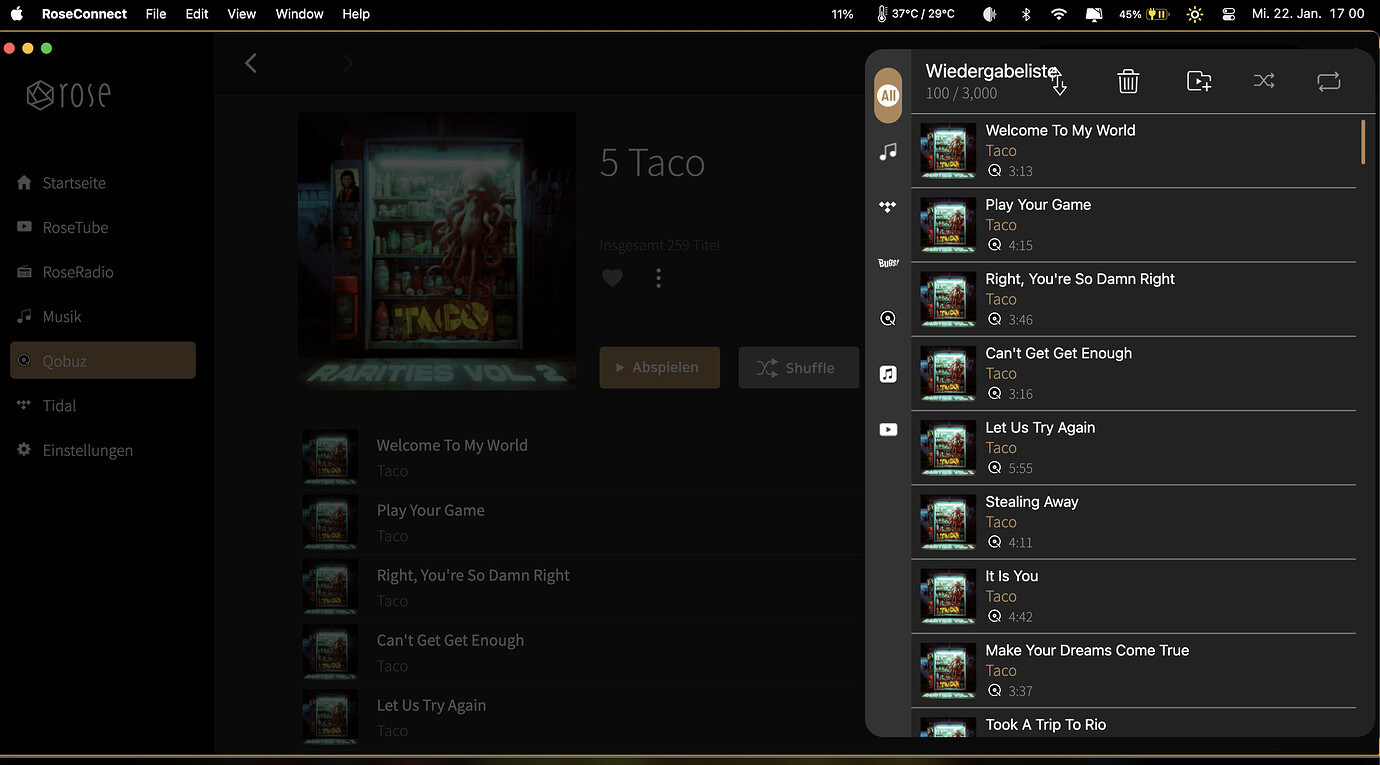Select Right, You're So Damn Right in queue
Screen dimensions: 1380x765
[x=1134, y=299]
